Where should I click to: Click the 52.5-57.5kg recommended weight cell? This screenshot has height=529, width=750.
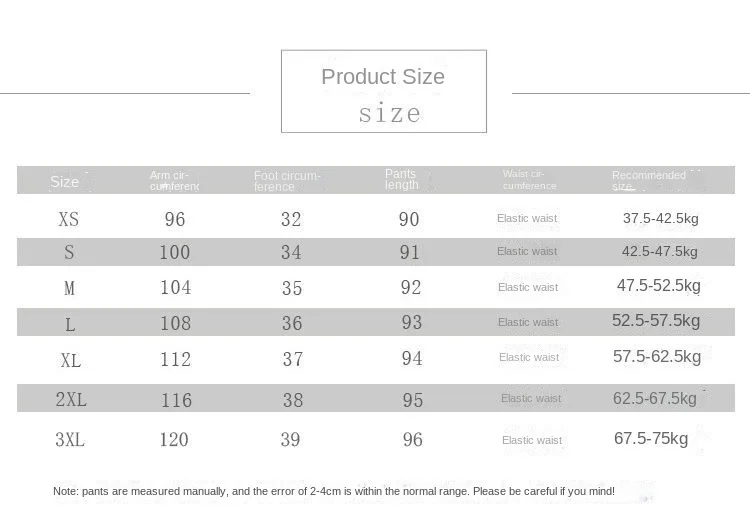(656, 320)
